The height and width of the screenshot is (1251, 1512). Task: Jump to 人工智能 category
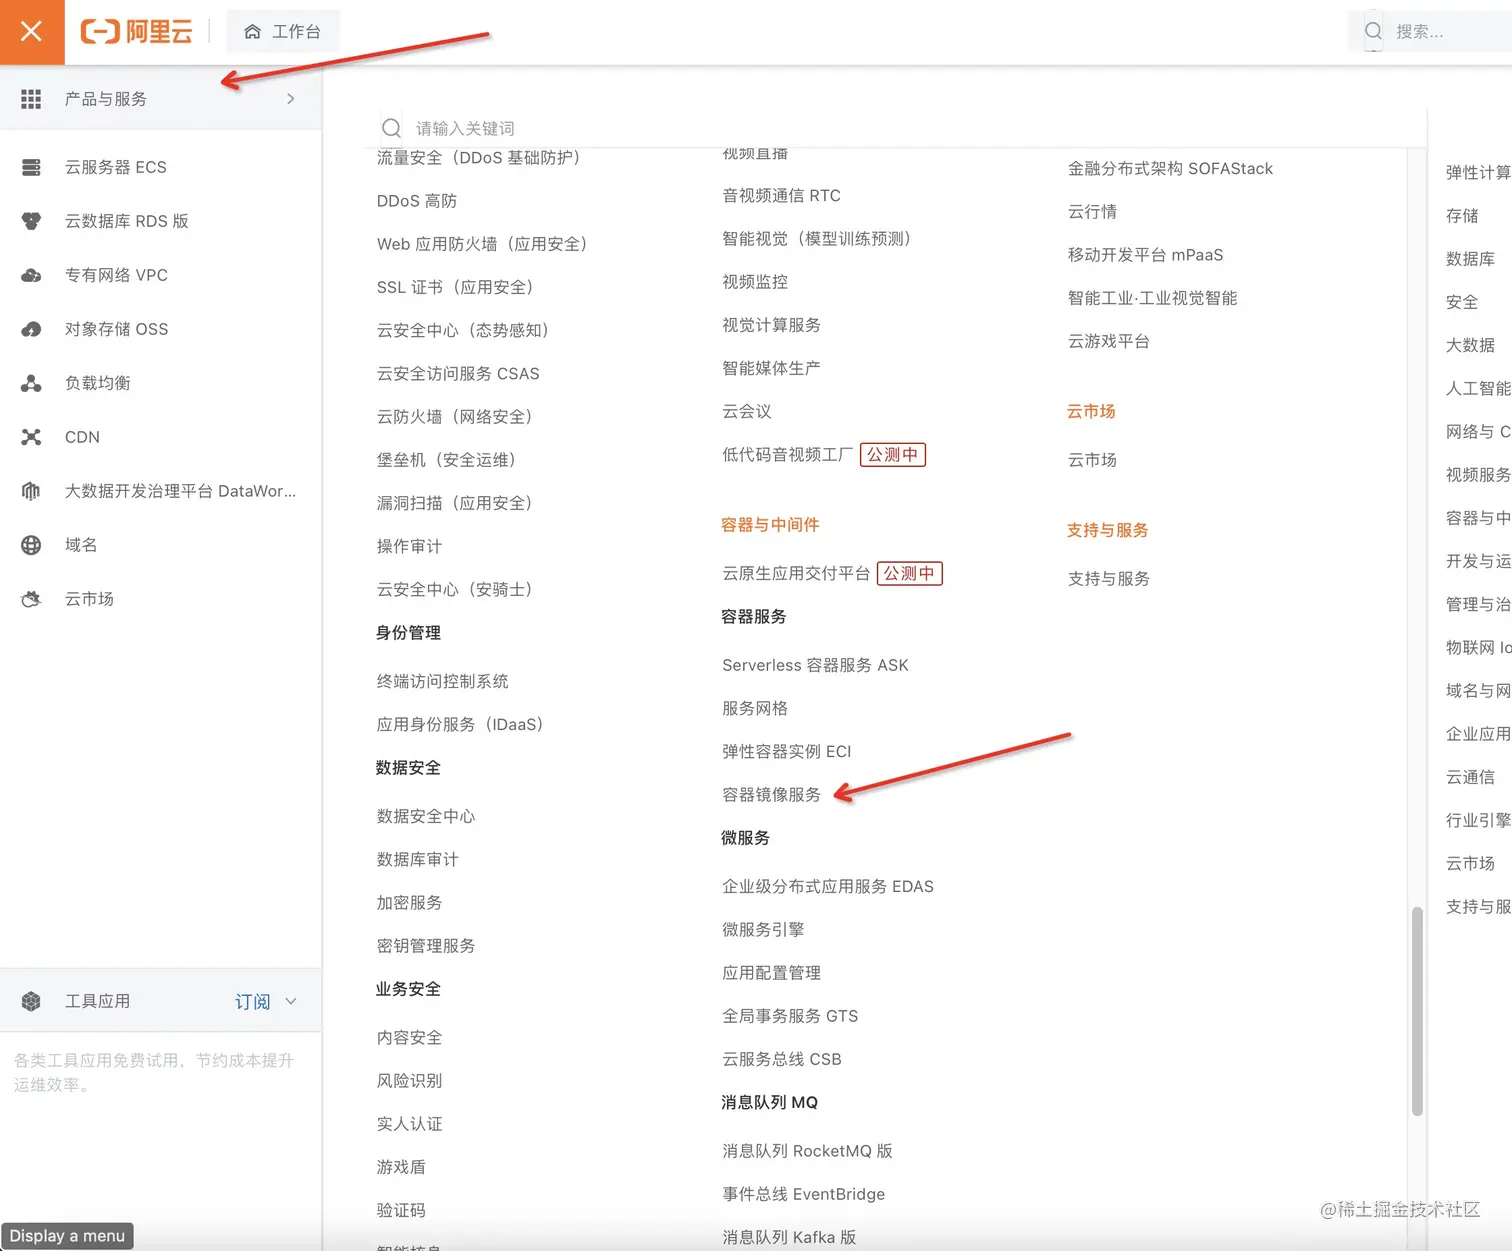1478,388
